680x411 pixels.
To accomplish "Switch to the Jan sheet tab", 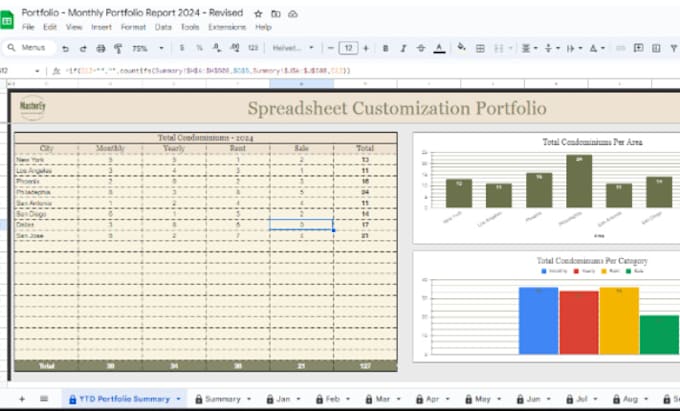I will (283, 399).
